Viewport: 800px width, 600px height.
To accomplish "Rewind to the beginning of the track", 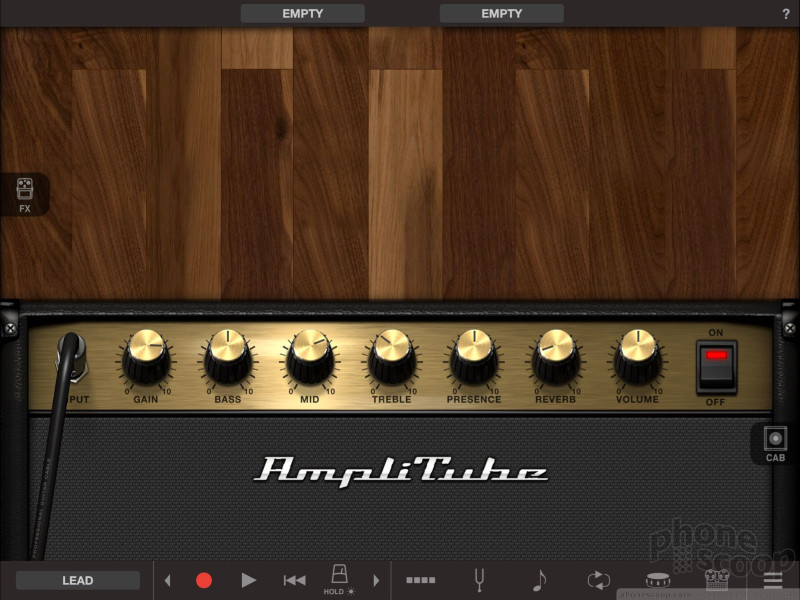I will point(294,580).
